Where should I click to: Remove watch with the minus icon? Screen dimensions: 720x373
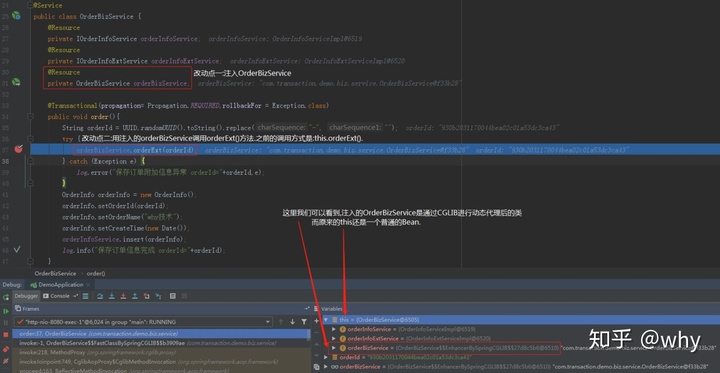tap(316, 332)
